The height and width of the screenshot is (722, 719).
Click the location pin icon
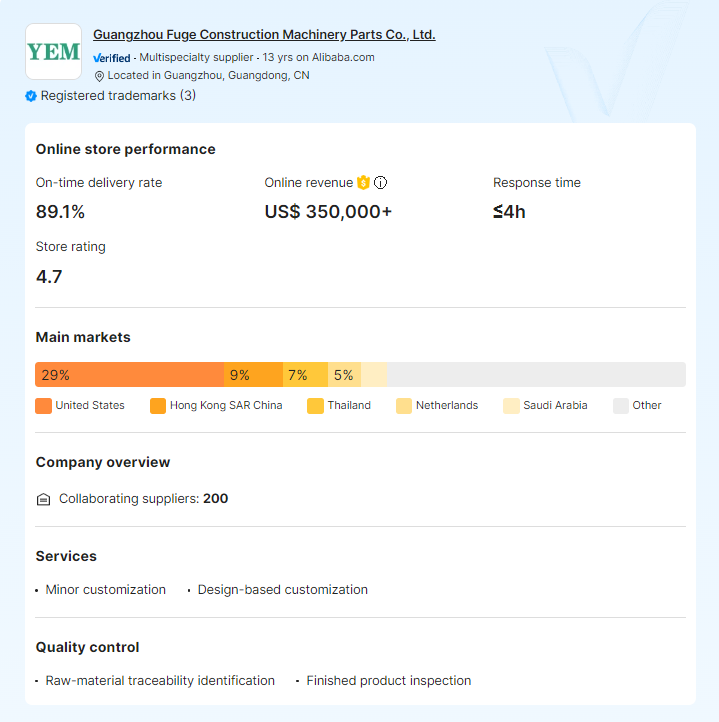[99, 76]
